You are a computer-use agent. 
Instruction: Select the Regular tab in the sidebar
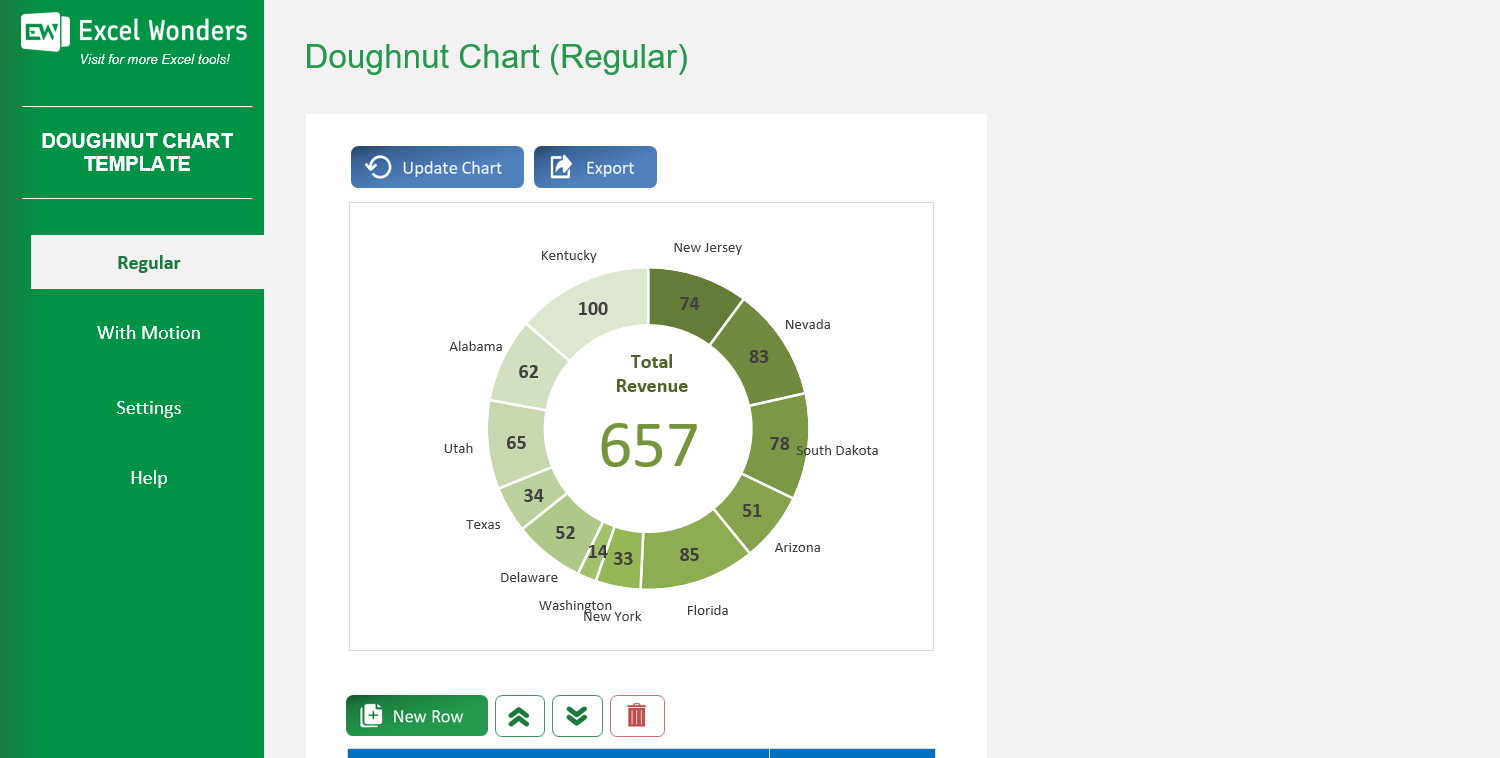click(x=148, y=262)
